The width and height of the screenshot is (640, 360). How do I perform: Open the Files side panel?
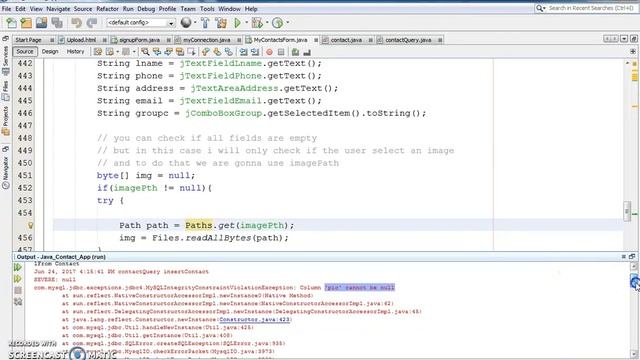[x=5, y=91]
